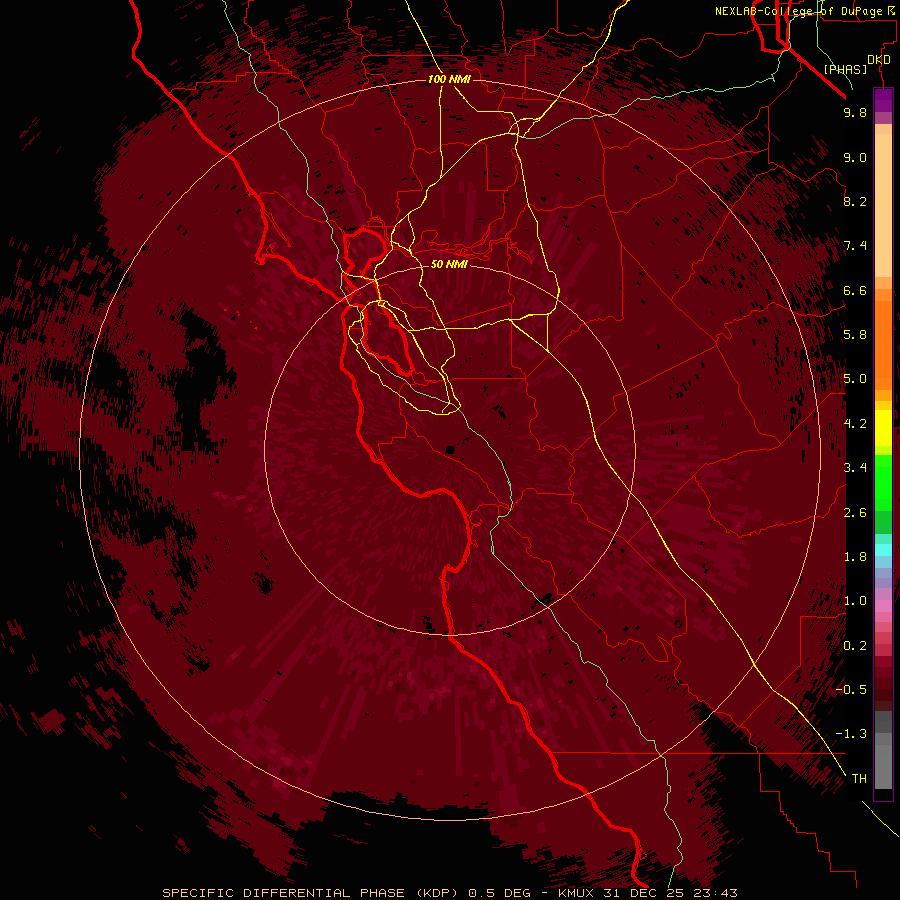Click the [PHAS] legend header

[x=845, y=70]
